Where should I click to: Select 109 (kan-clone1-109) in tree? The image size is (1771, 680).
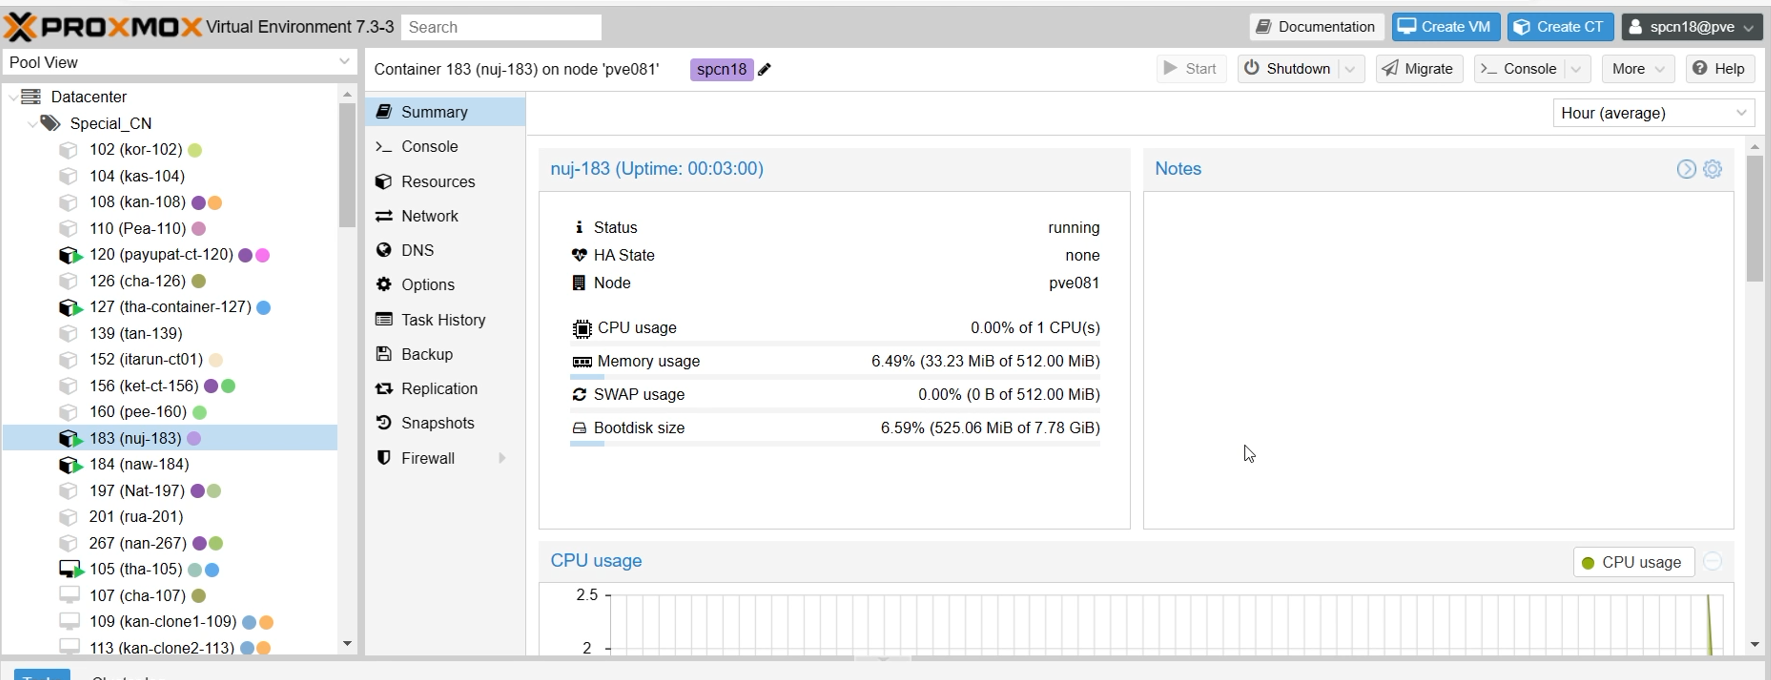[170, 621]
